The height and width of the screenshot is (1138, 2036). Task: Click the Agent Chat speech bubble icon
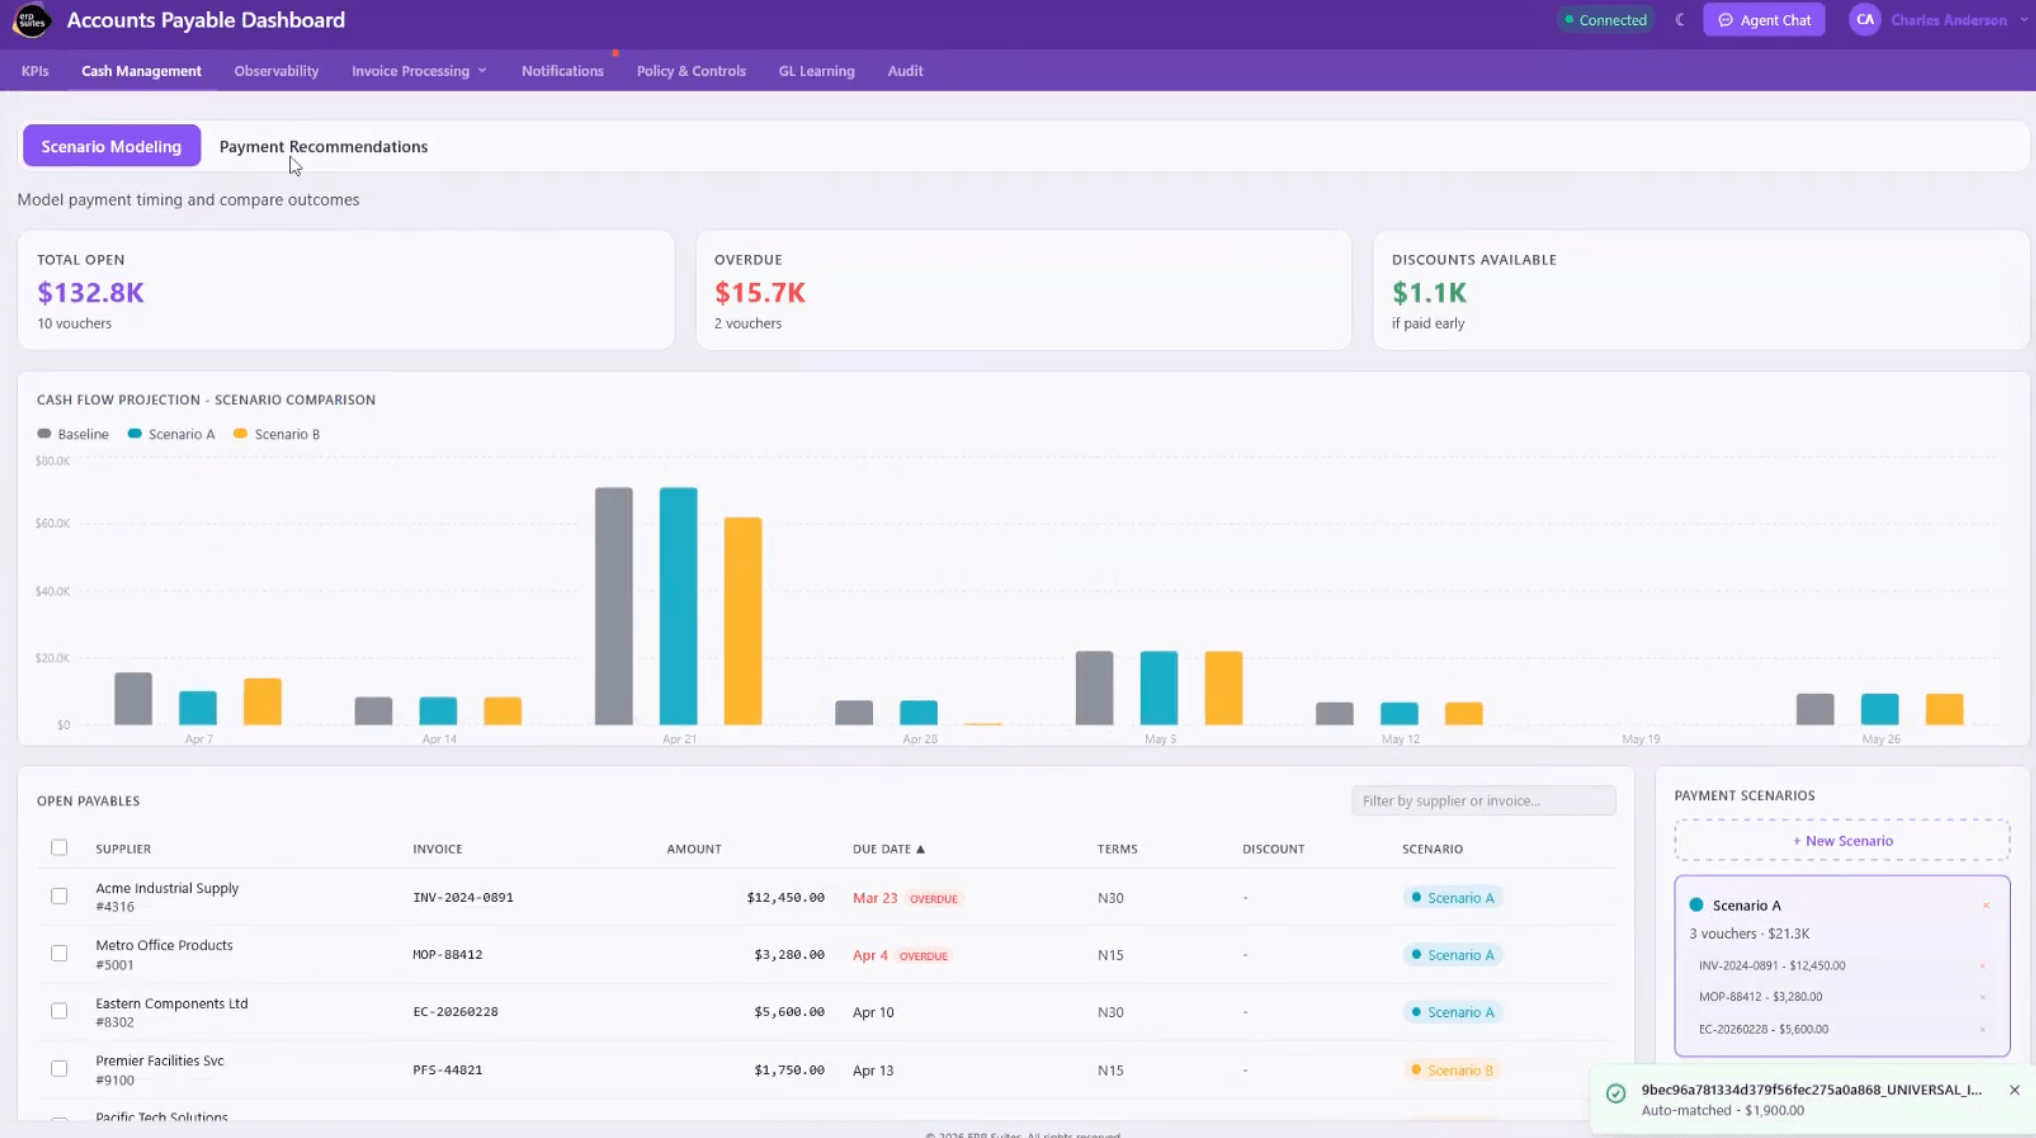point(1725,20)
